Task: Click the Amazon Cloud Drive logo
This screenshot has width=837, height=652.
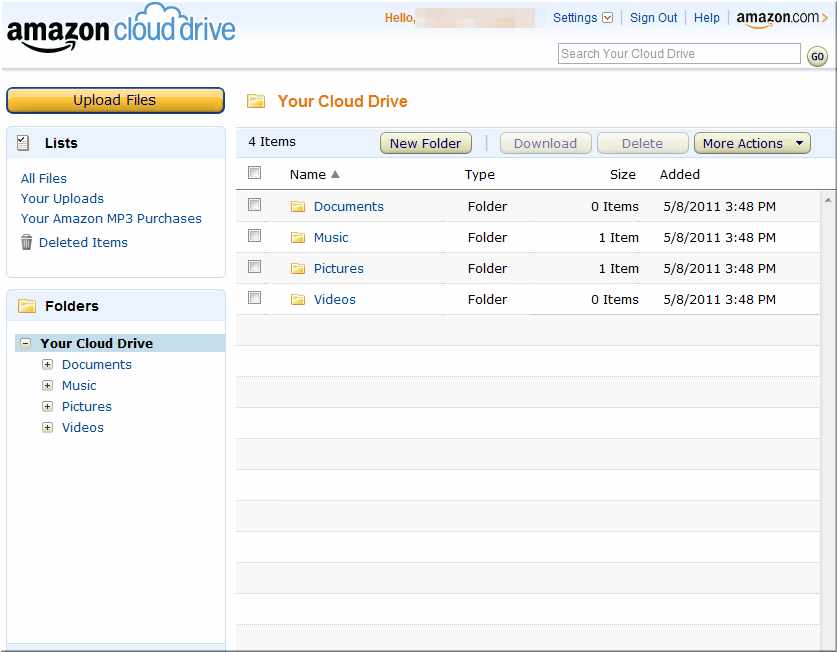Action: point(121,28)
